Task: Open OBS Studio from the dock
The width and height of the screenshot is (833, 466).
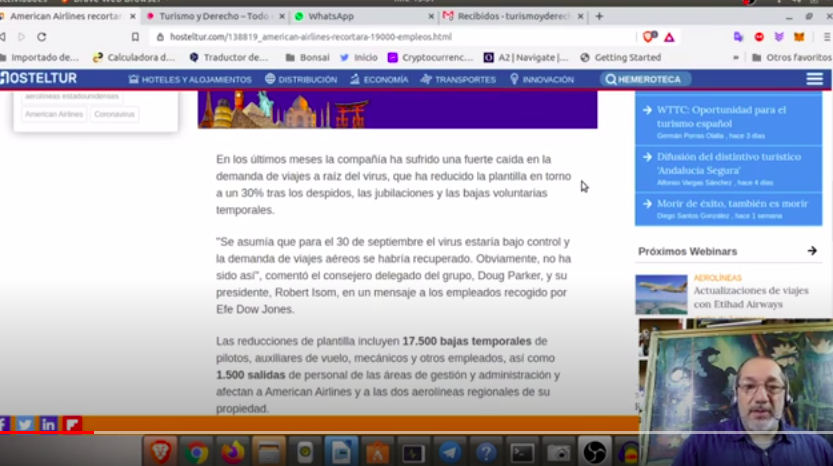Action: coord(594,453)
